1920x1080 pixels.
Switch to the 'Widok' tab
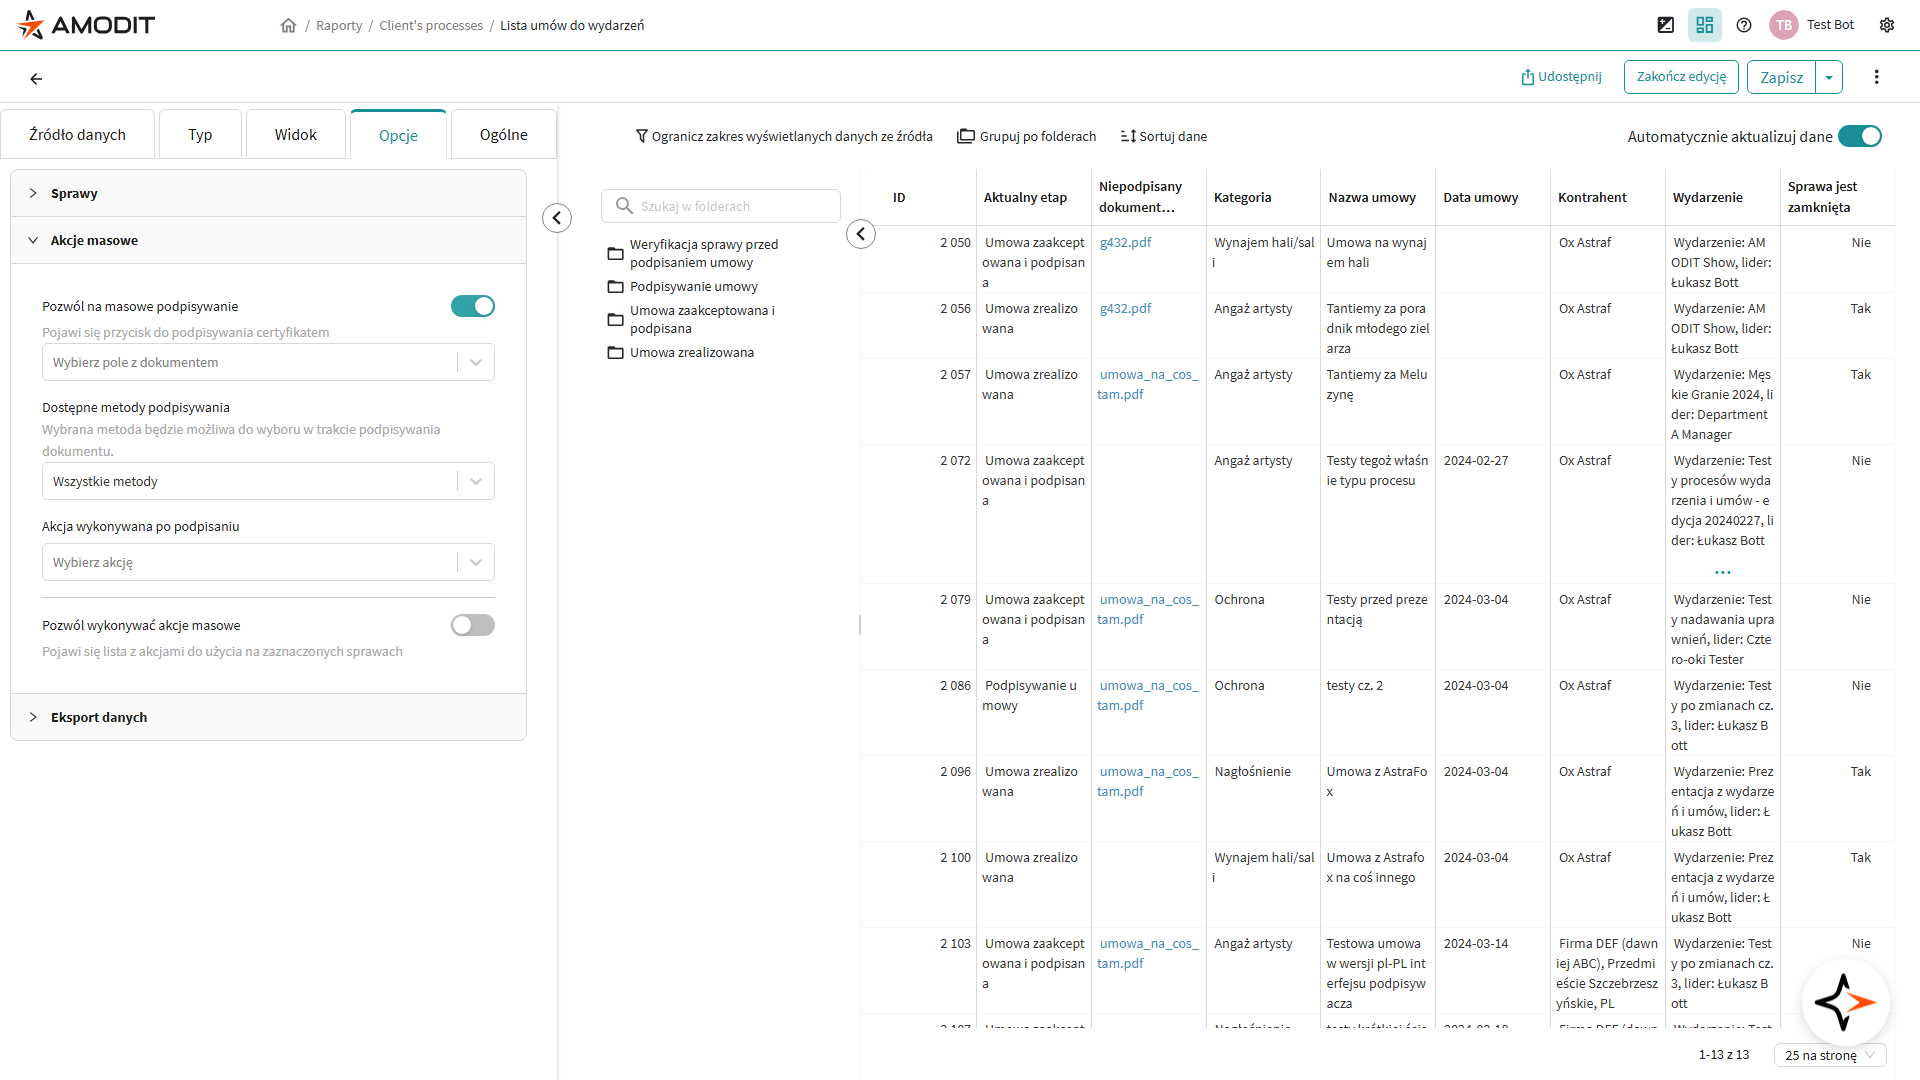(x=295, y=135)
